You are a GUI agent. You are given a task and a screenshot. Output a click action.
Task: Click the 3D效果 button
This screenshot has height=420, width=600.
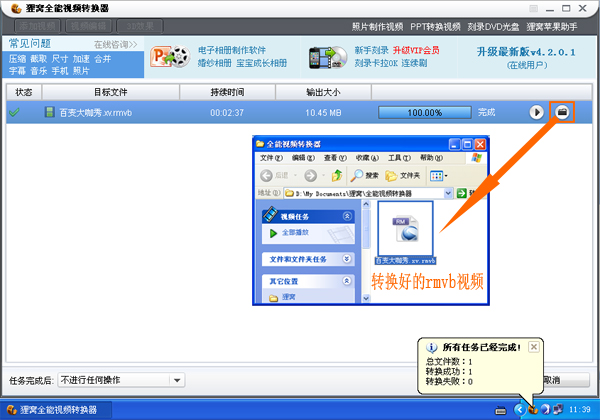(x=140, y=26)
